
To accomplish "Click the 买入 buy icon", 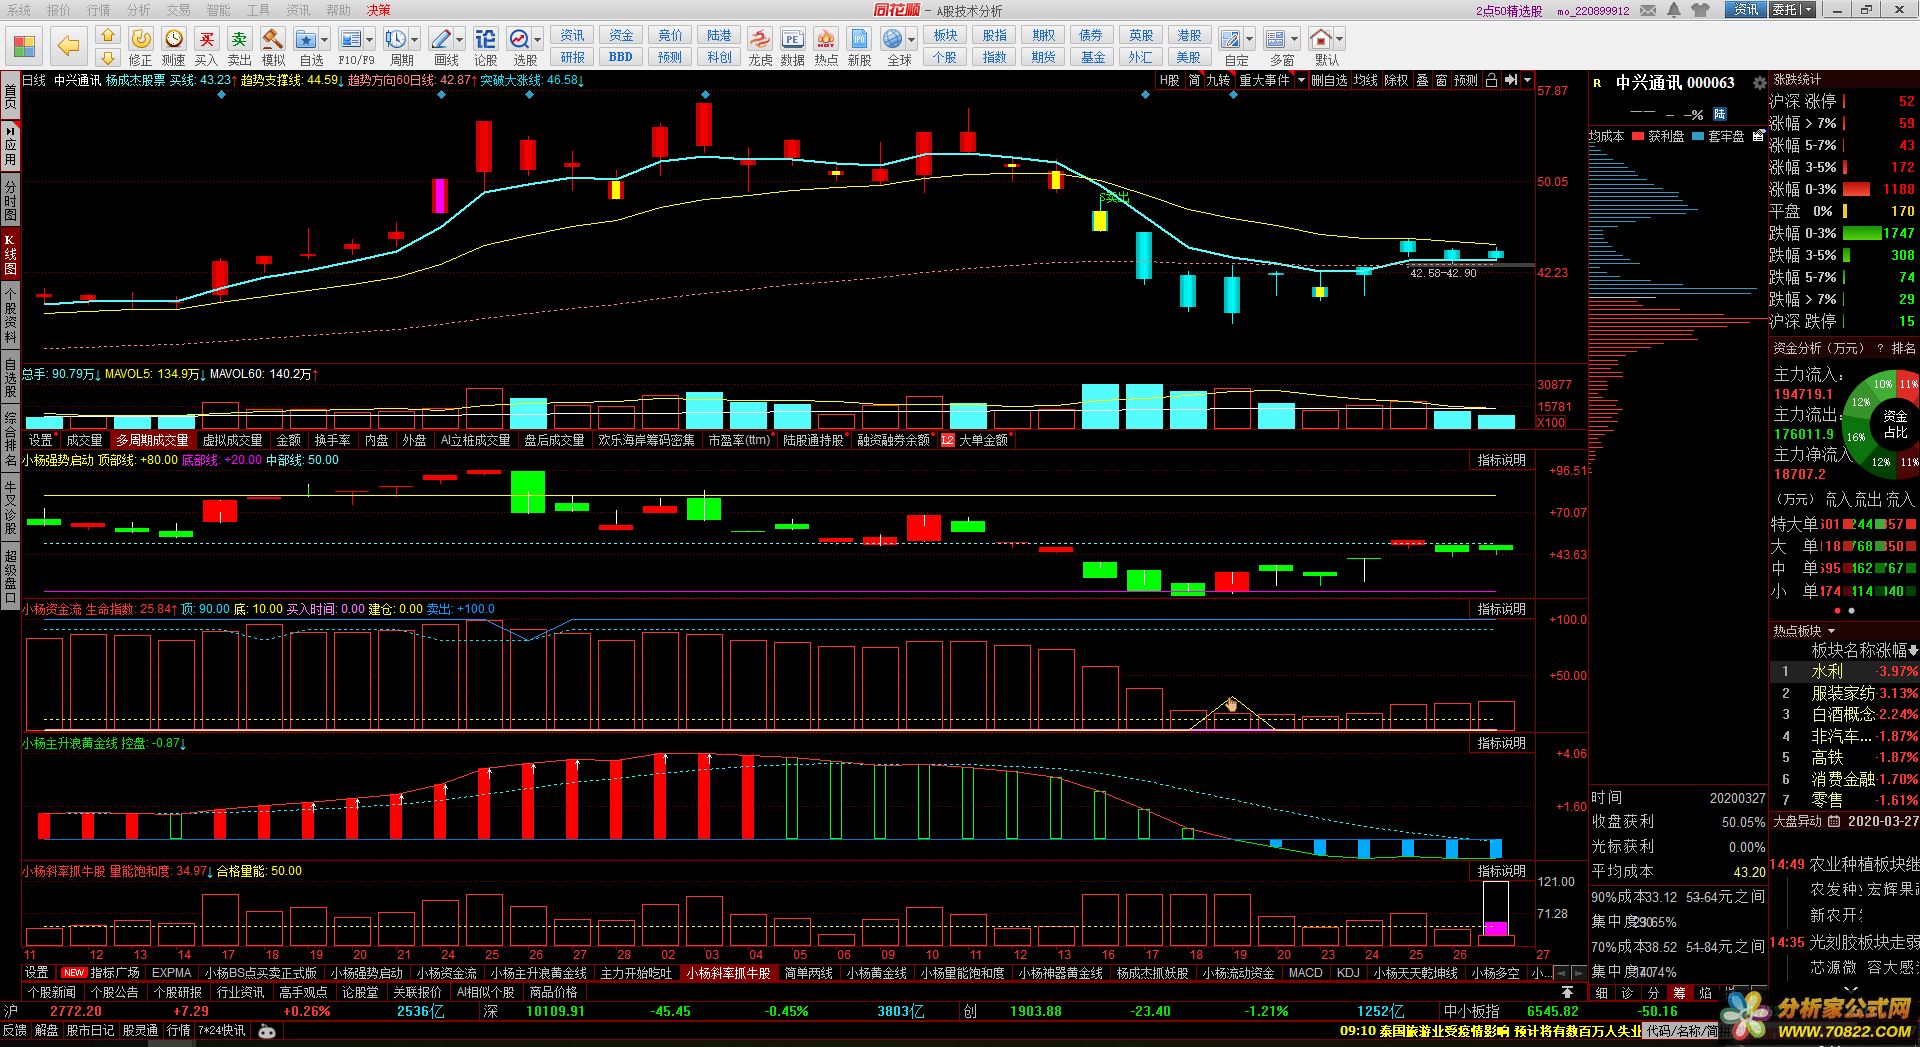I will (x=207, y=39).
